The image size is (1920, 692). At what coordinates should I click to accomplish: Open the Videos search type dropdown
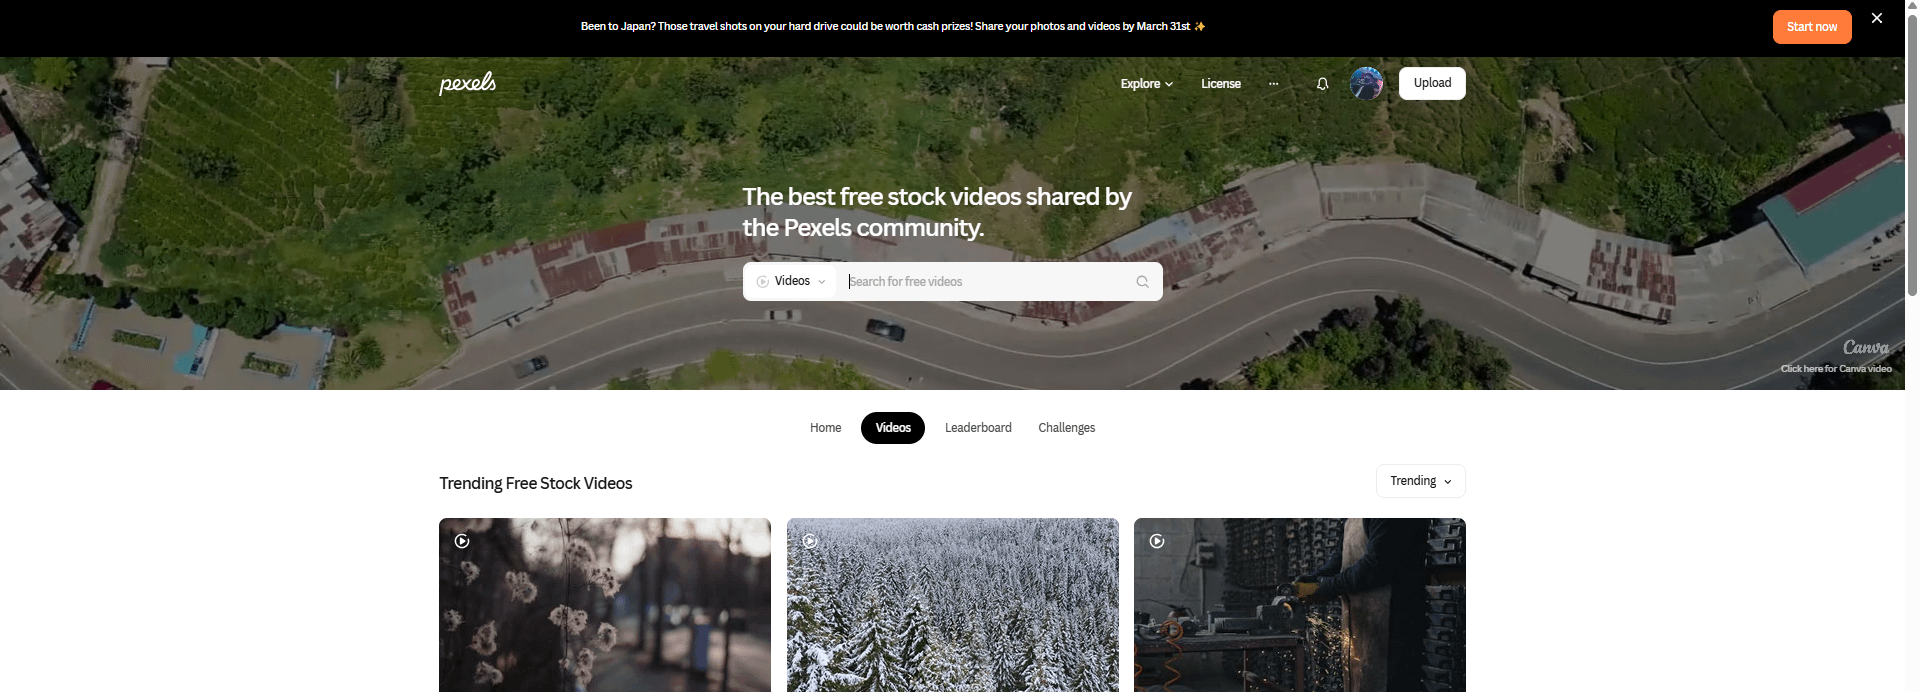click(791, 281)
